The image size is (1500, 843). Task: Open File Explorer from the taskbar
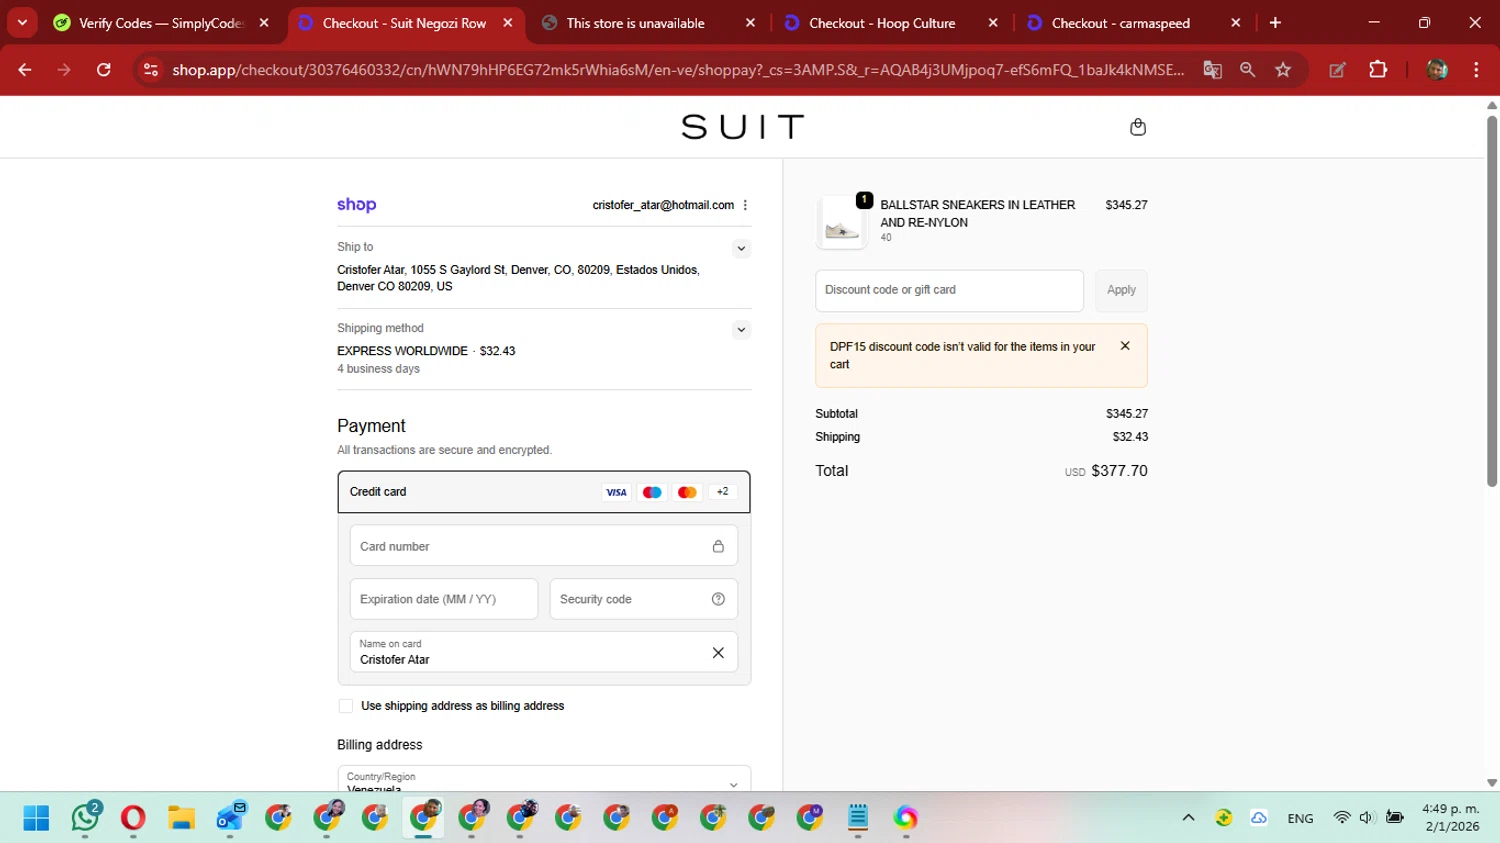point(181,818)
